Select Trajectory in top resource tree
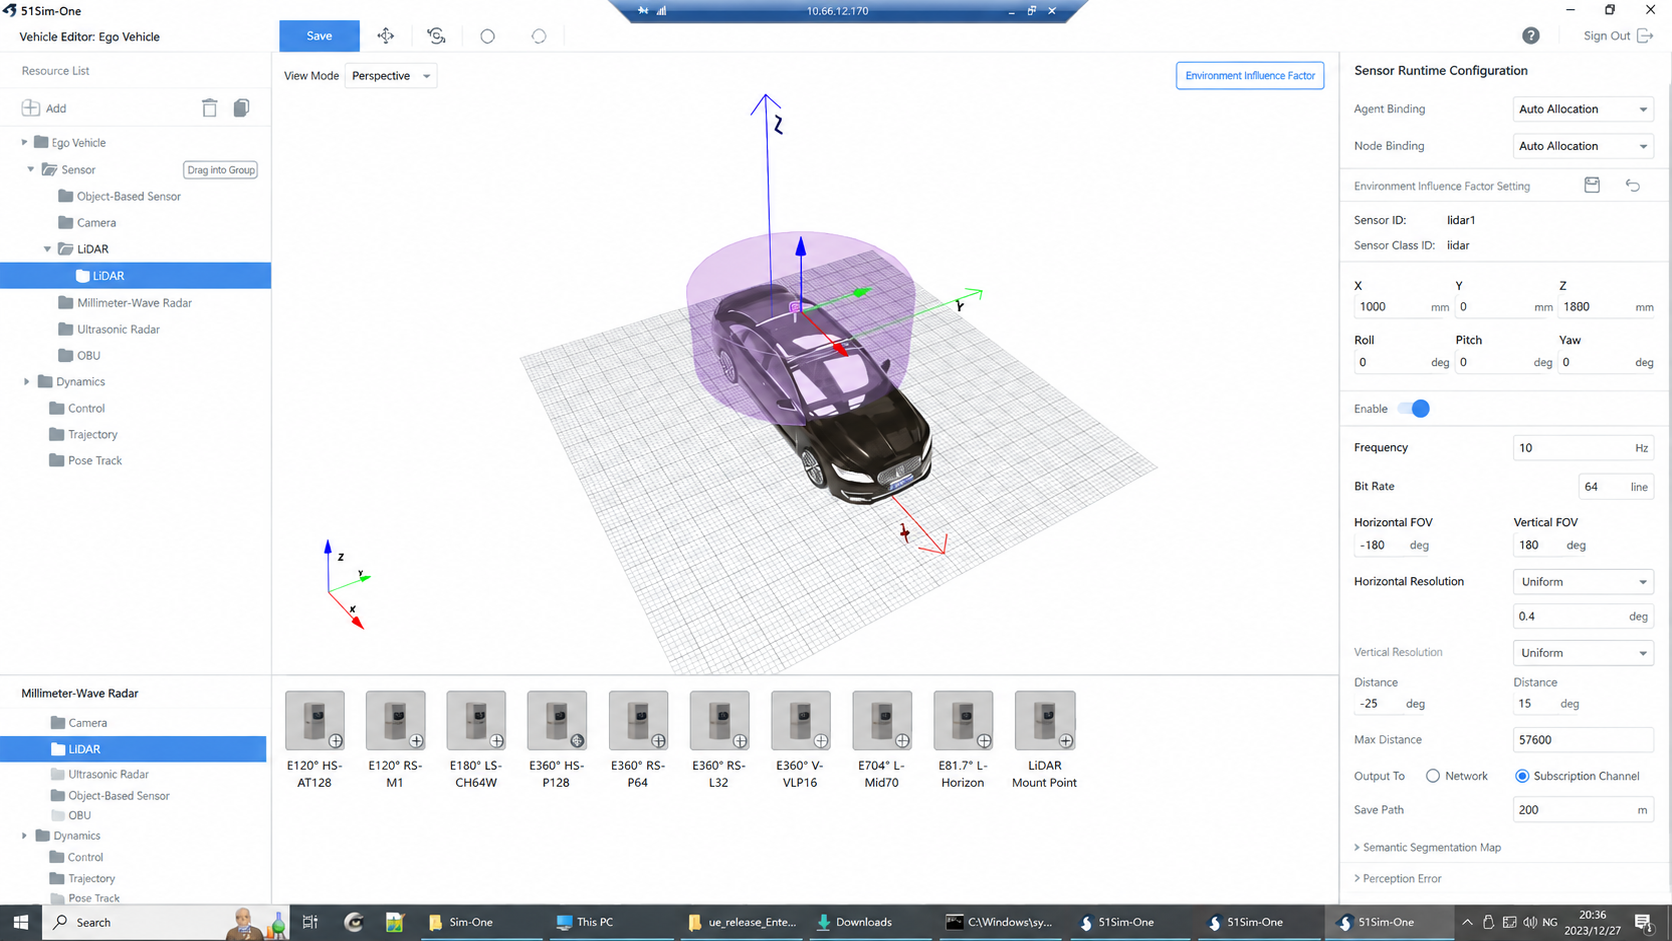This screenshot has height=941, width=1672. (x=92, y=434)
